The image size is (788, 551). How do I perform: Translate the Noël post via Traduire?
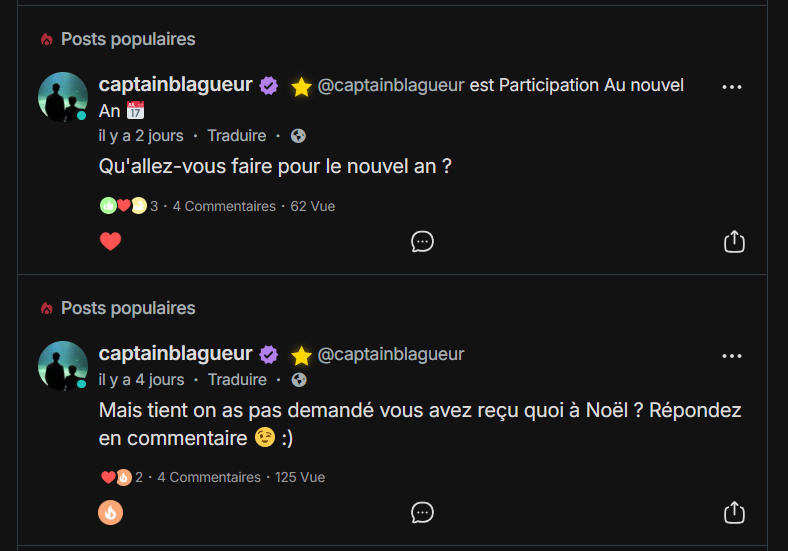237,380
